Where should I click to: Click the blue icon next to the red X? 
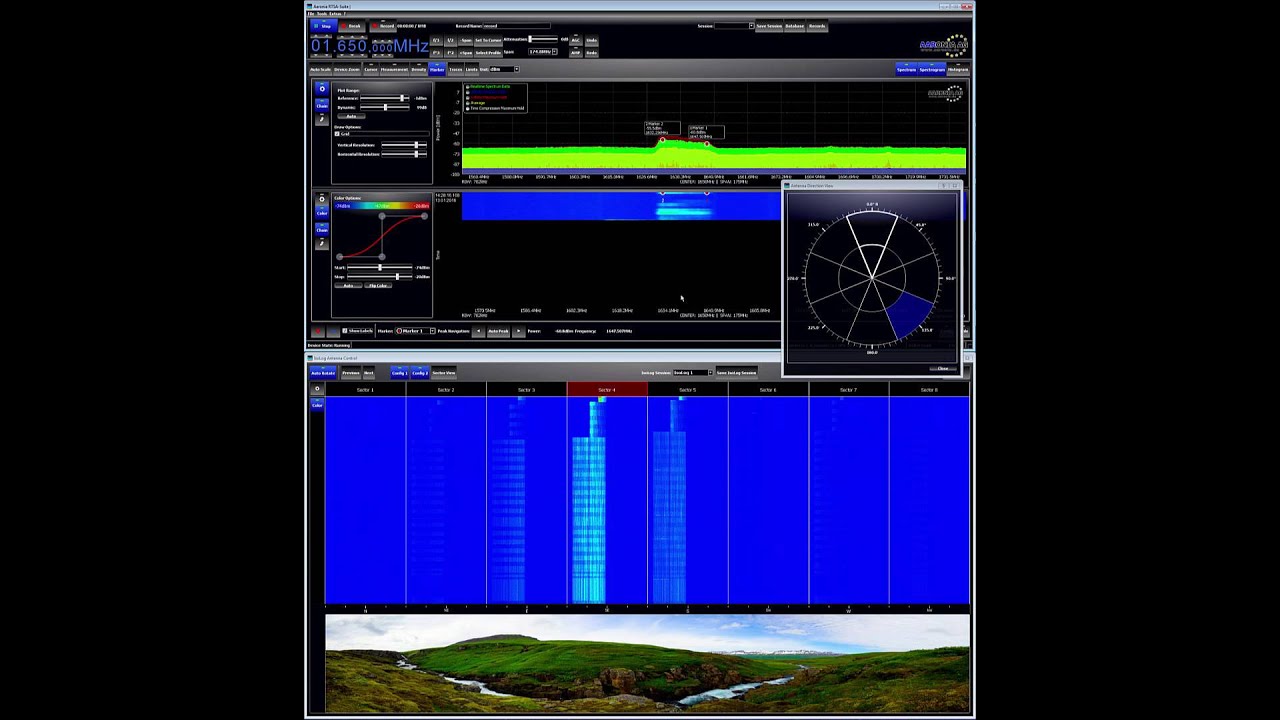point(333,331)
